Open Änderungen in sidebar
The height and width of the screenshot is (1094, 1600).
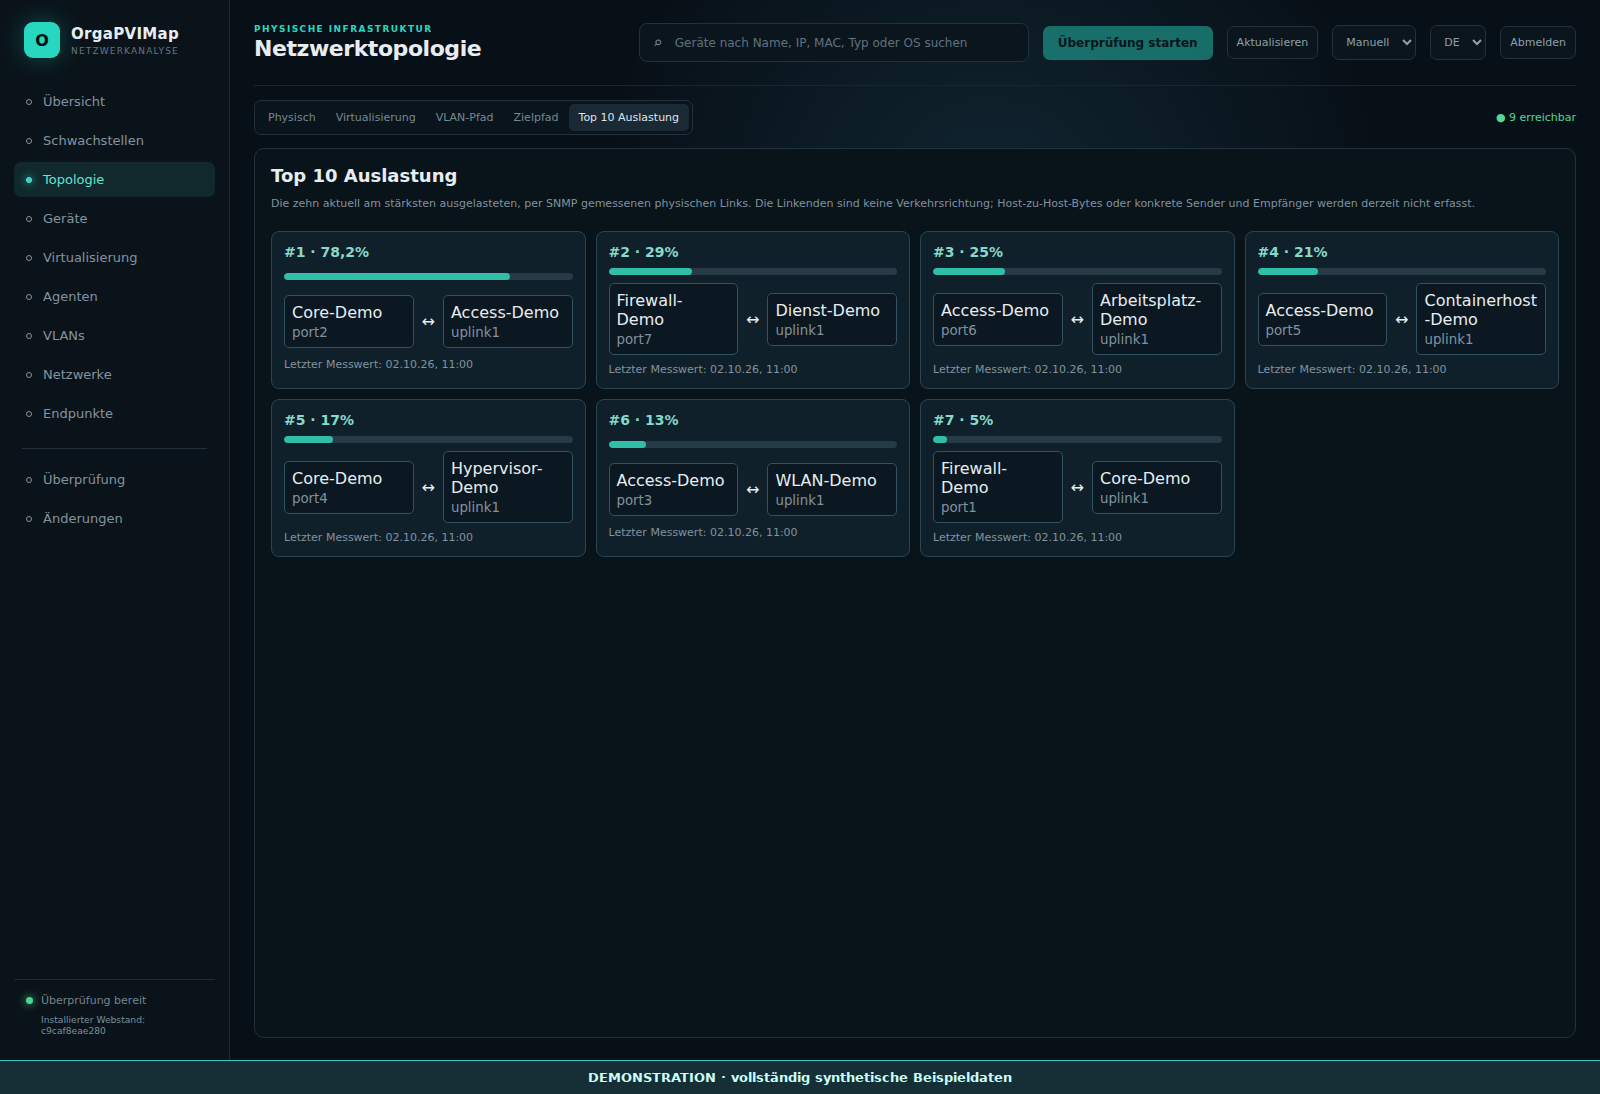coord(114,518)
